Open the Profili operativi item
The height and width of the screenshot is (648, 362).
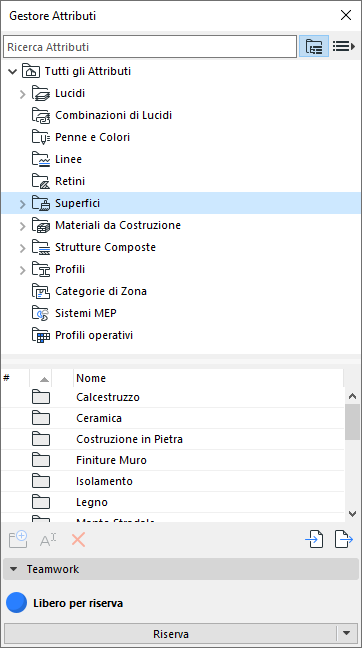coord(94,335)
